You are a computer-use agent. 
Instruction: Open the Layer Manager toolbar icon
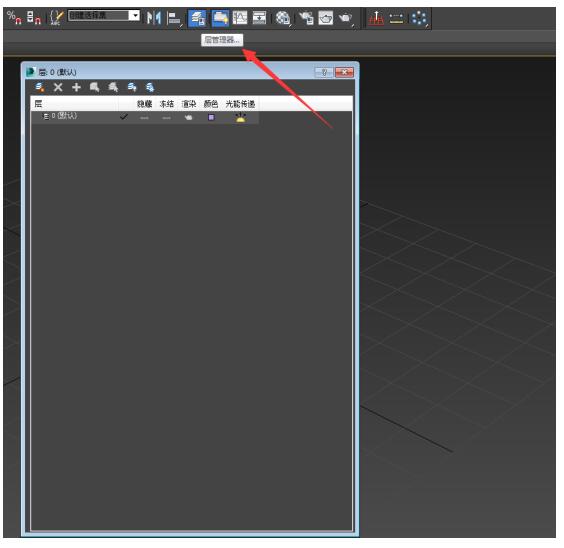point(197,18)
